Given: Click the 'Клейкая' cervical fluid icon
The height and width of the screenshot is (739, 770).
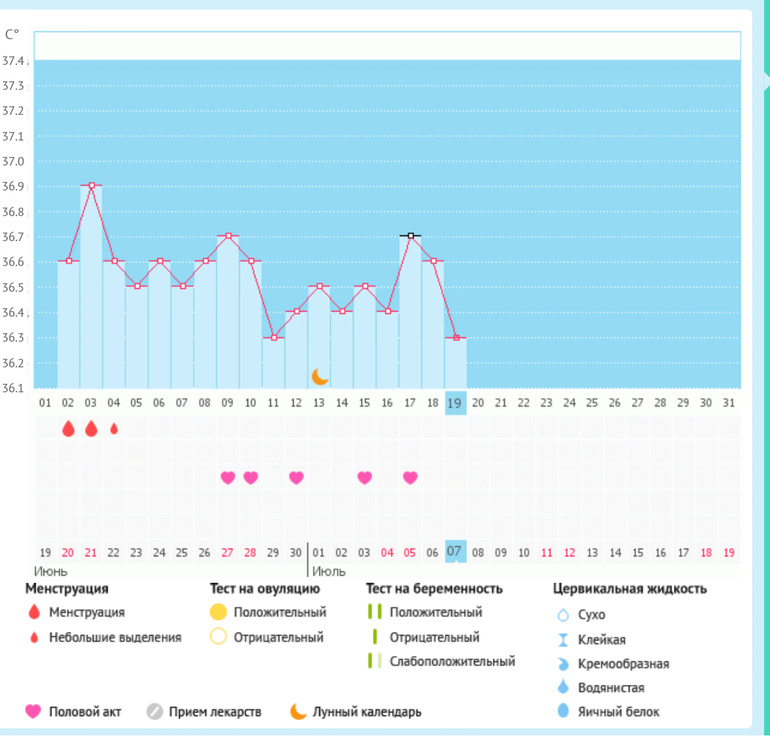Looking at the screenshot, I should 562,640.
